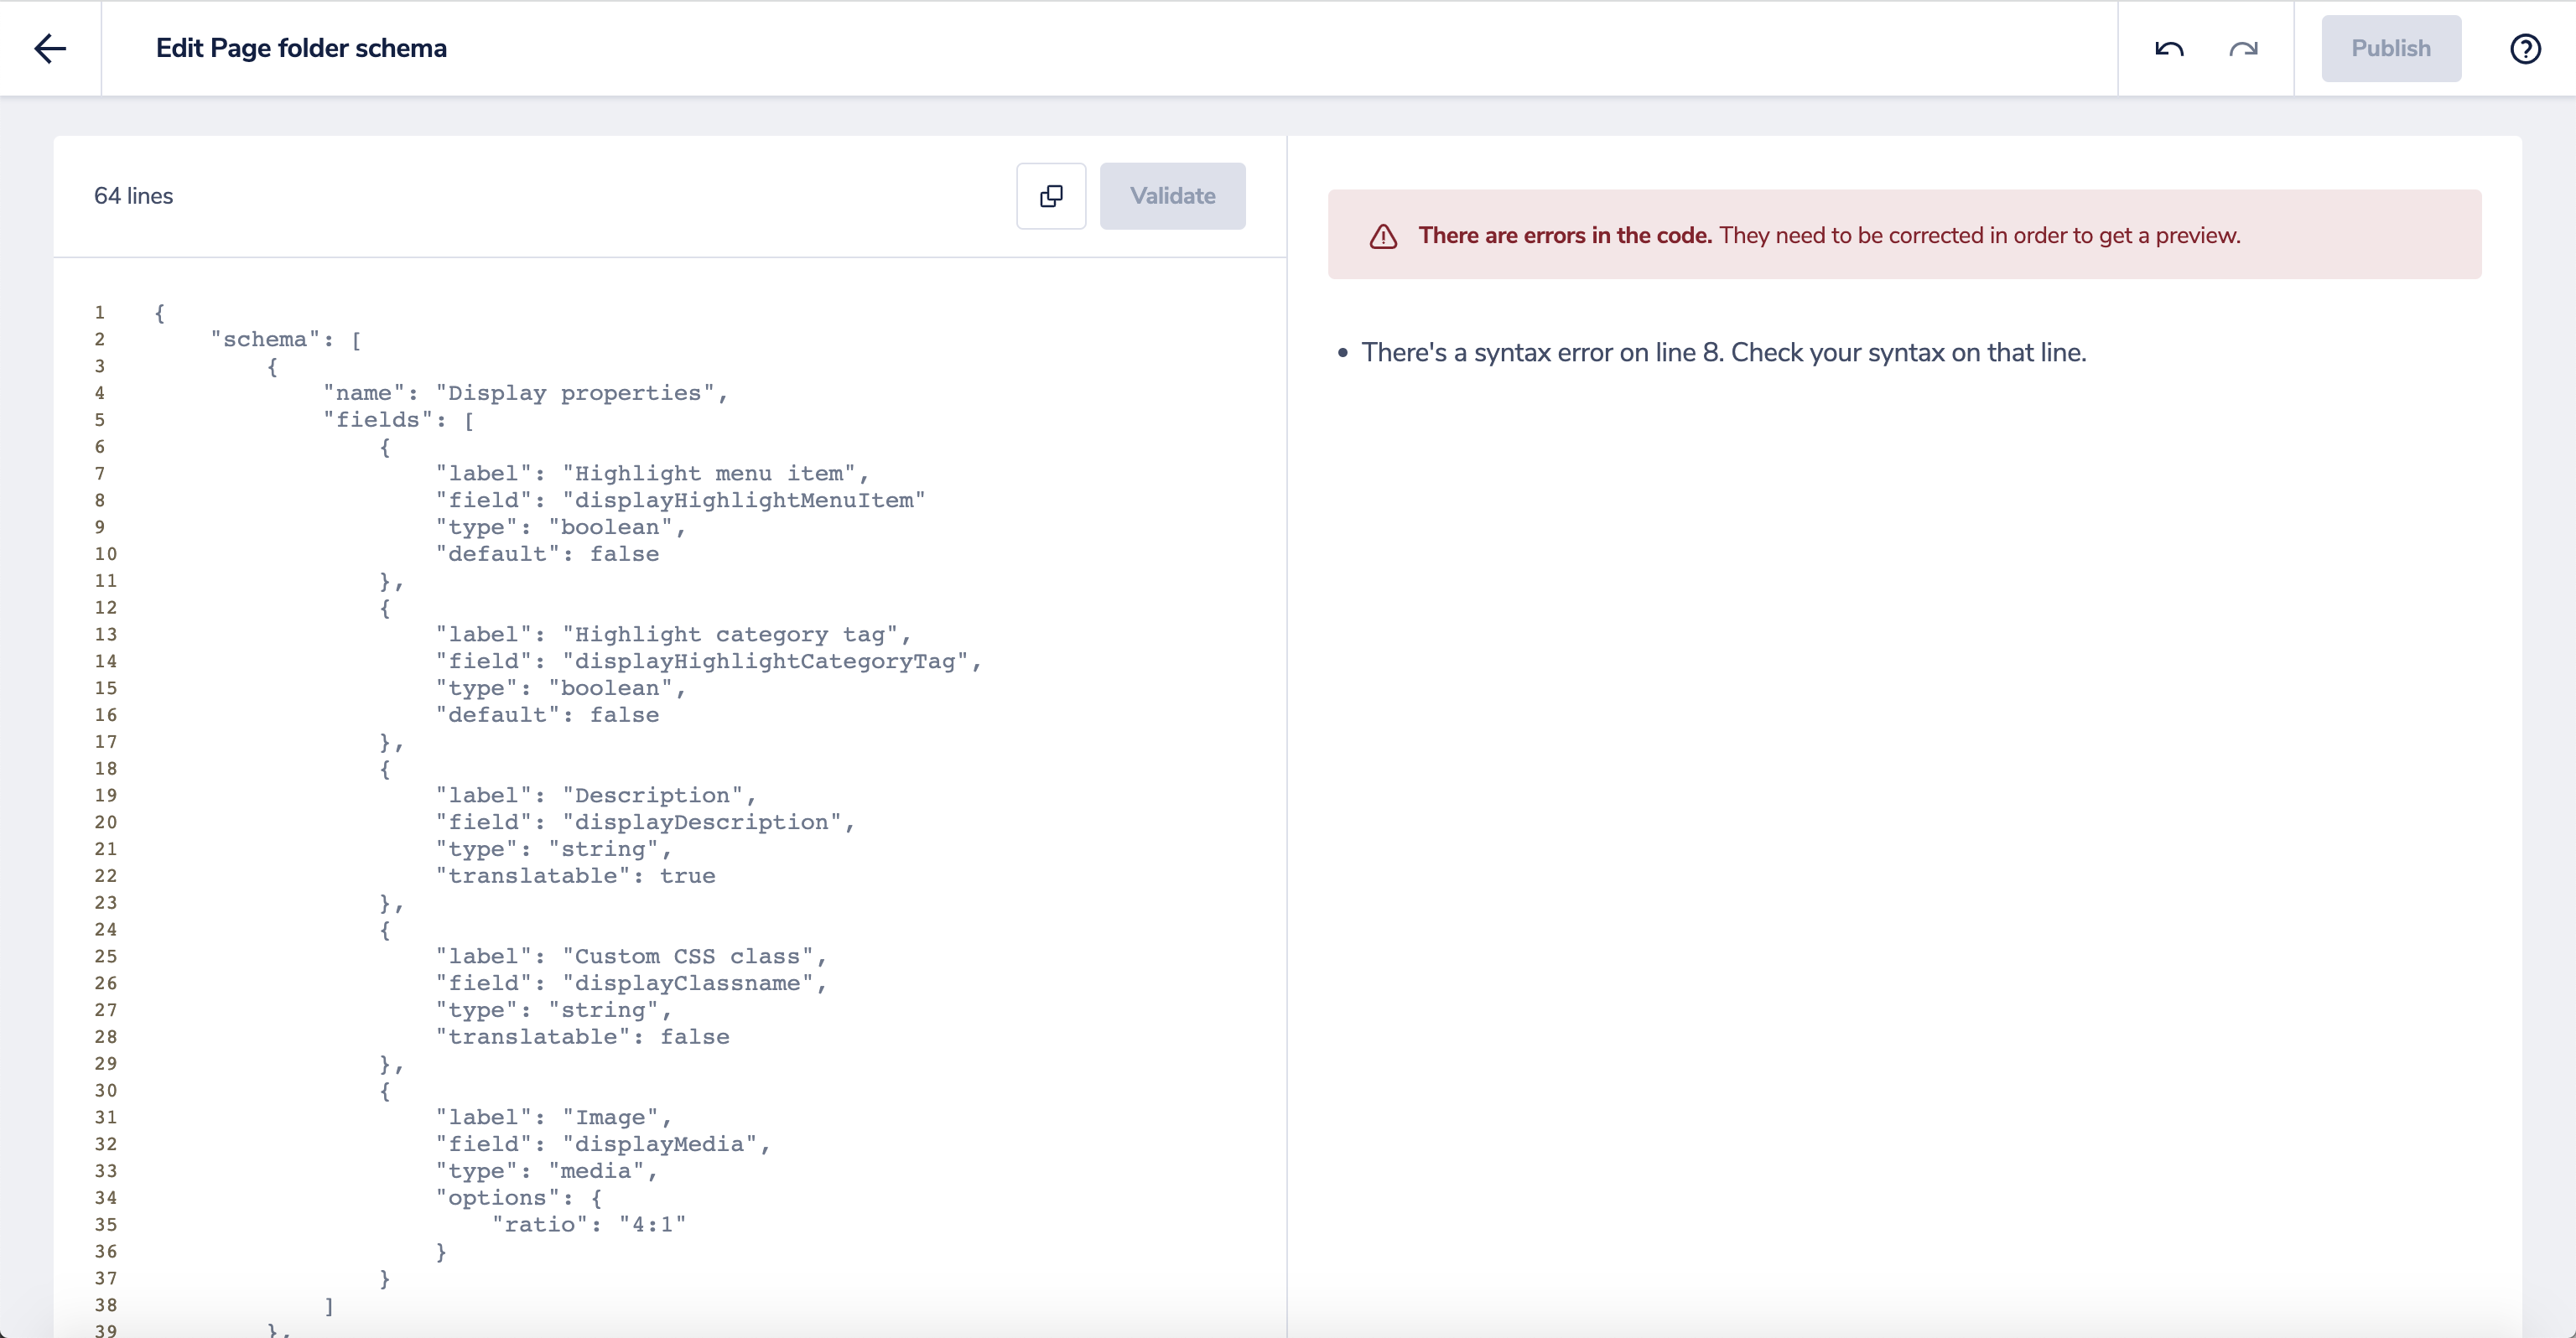Click the back arrow icon
Screen dimensions: 2576x1338
[x=50, y=48]
